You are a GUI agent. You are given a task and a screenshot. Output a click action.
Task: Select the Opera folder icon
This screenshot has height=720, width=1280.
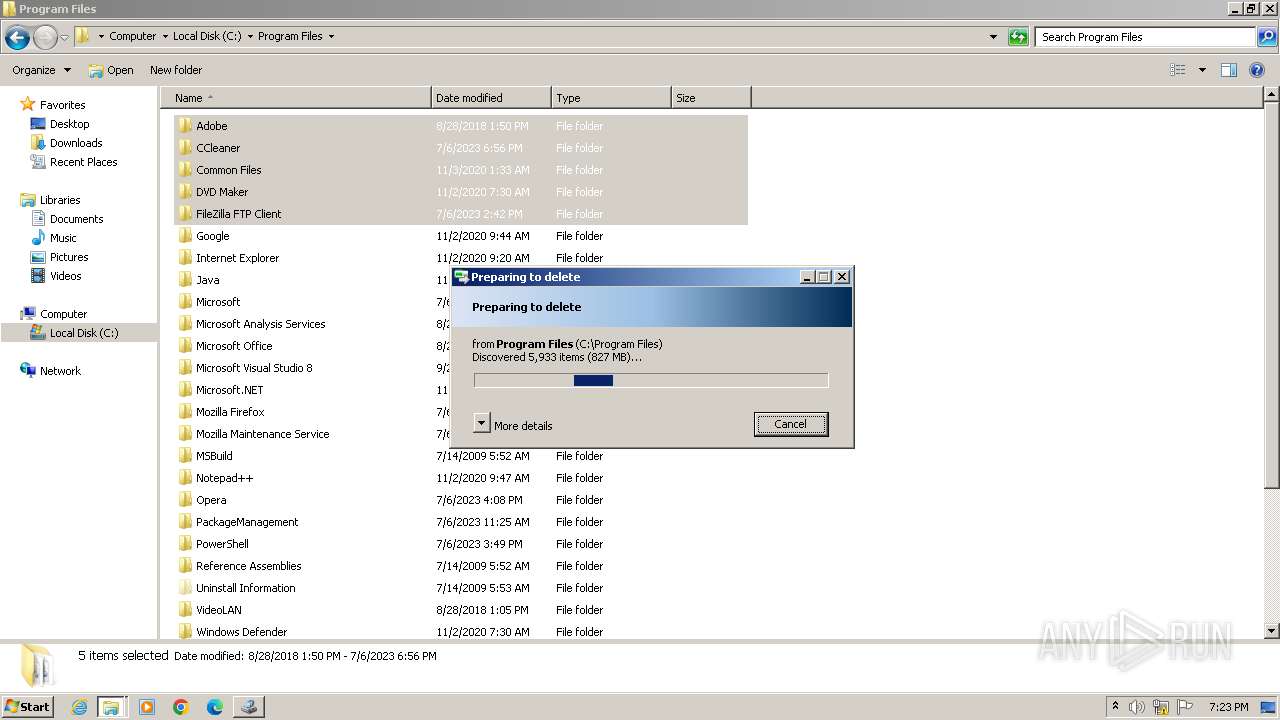185,500
